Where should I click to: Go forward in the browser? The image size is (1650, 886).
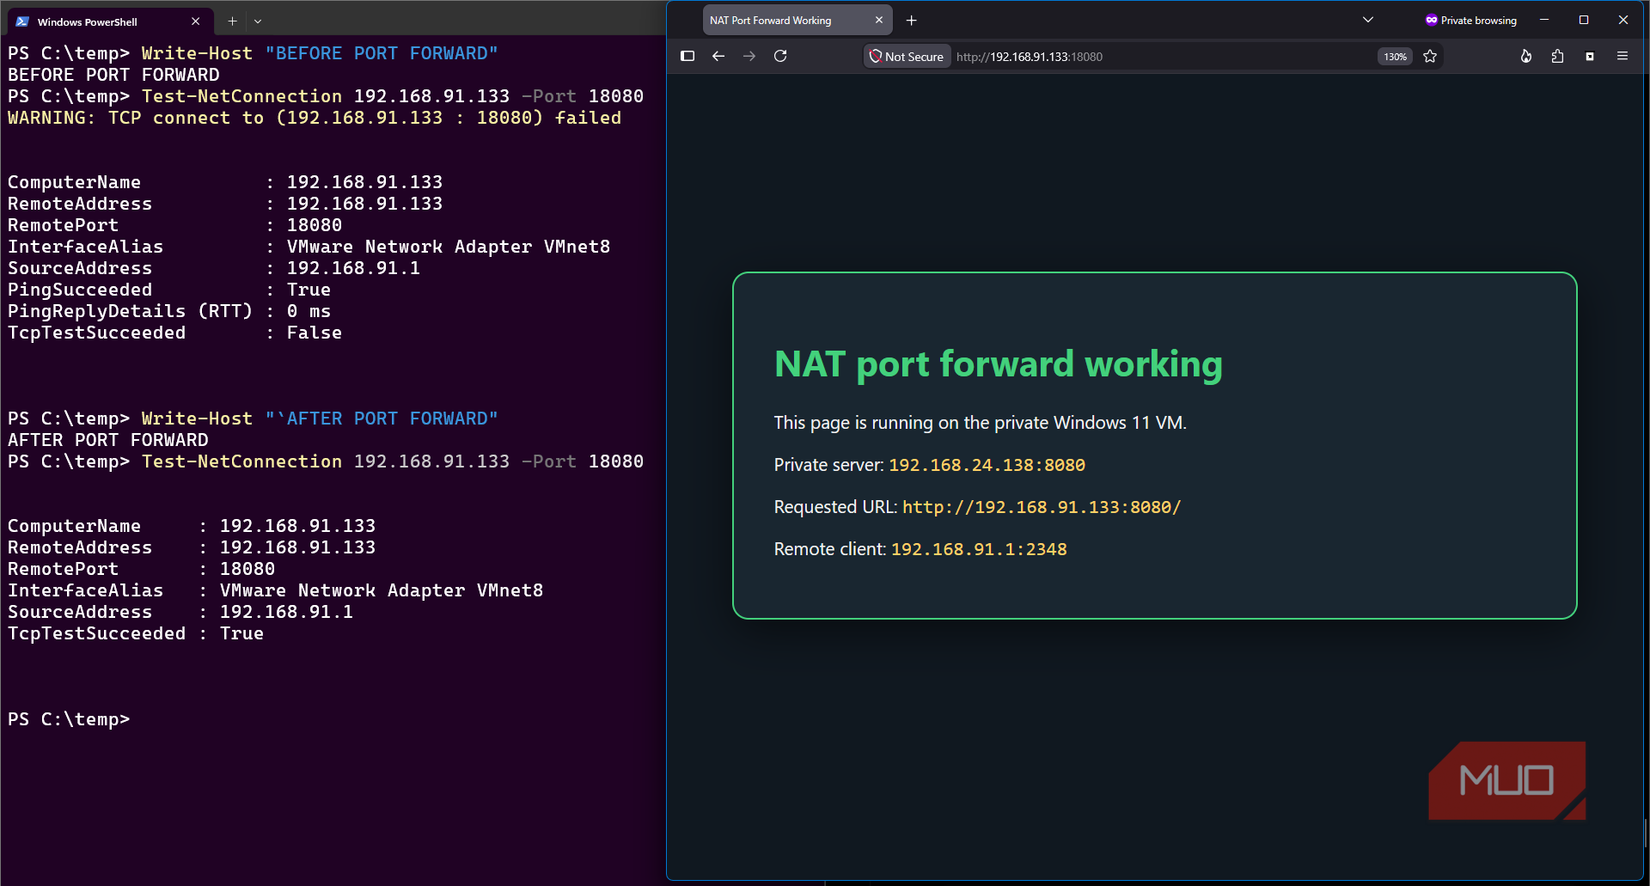click(749, 56)
